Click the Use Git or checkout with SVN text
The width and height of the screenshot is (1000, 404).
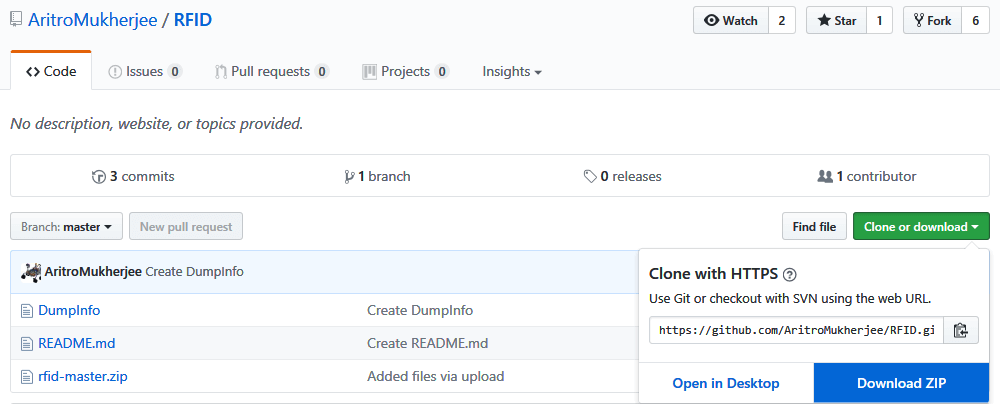790,298
